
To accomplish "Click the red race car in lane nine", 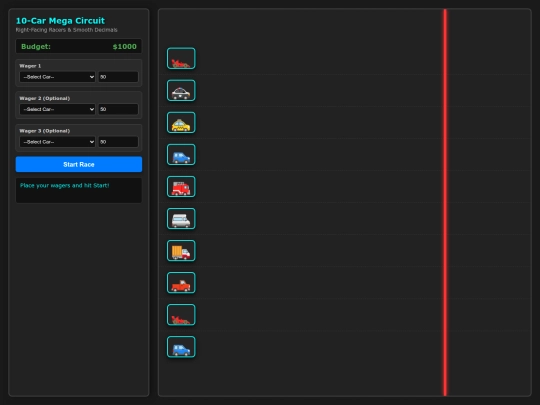I will click(181, 315).
